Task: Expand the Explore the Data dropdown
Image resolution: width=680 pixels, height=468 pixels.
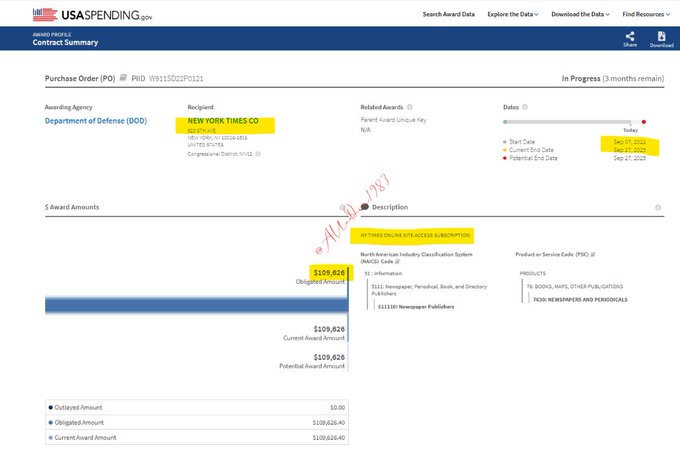Action: pyautogui.click(x=513, y=14)
